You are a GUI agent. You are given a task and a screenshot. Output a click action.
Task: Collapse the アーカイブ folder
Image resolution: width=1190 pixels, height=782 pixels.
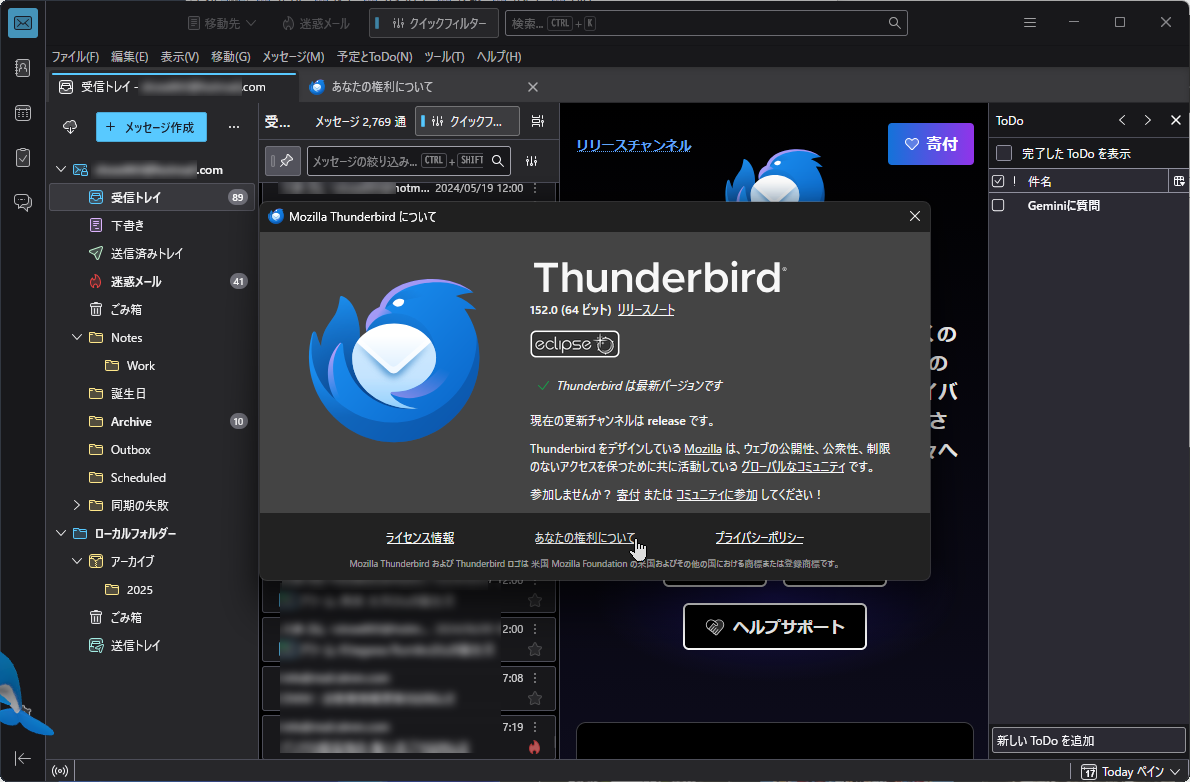click(x=77, y=561)
